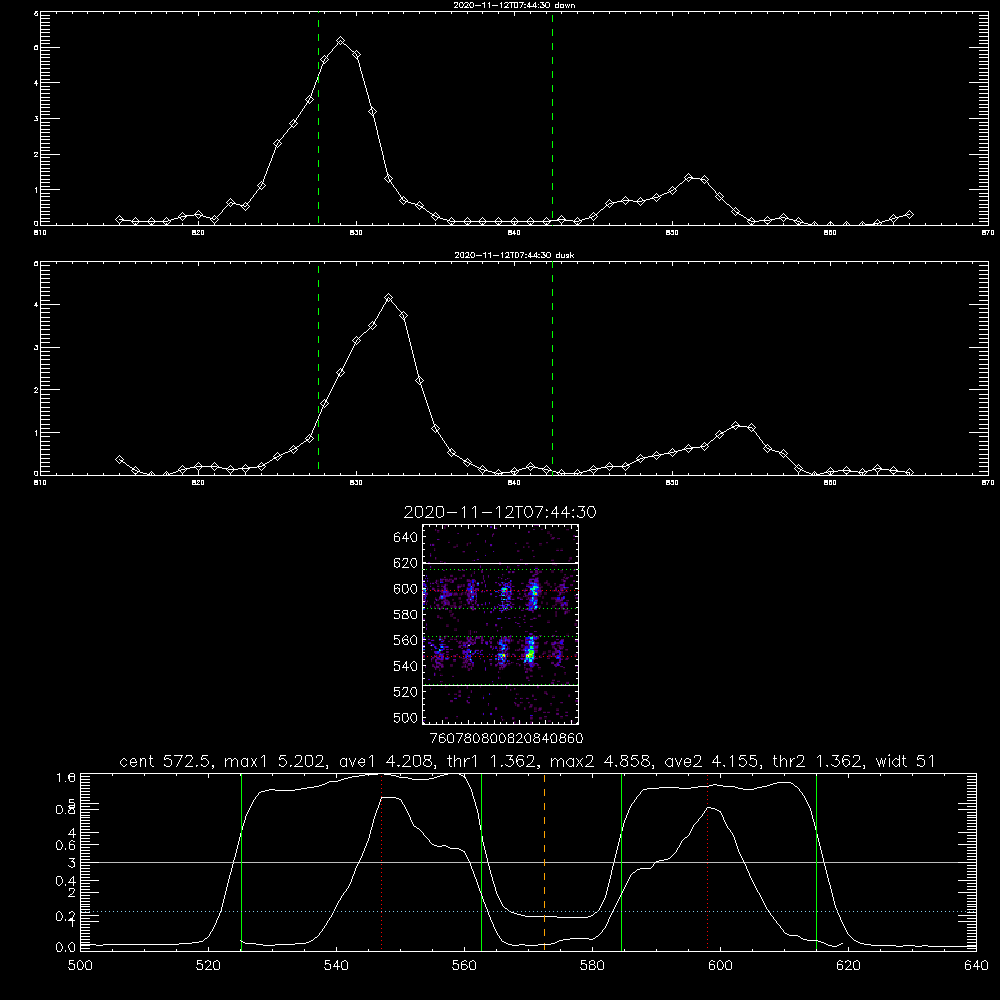The image size is (1000, 1000).
Task: Click the orange dashed center line in bottom plot
Action: pyautogui.click(x=544, y=862)
